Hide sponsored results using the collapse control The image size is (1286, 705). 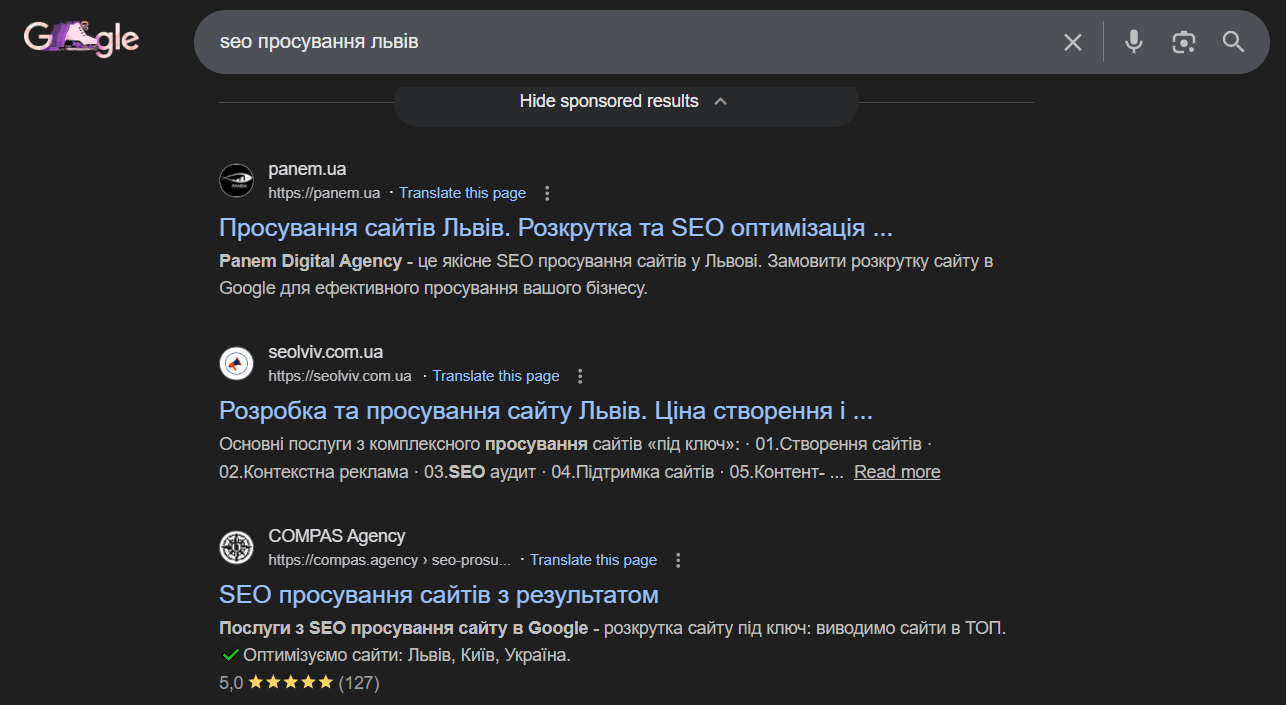click(x=625, y=101)
